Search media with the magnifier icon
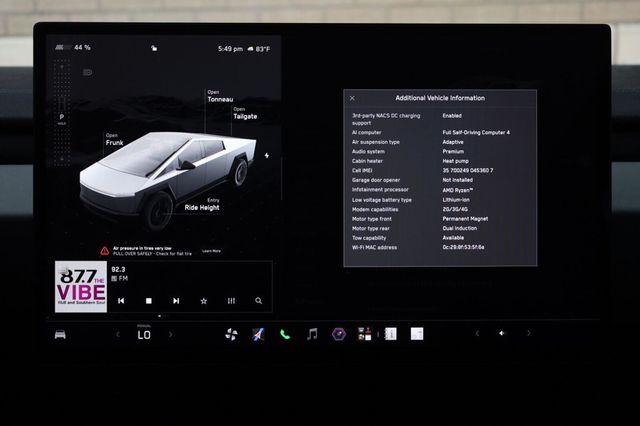This screenshot has height=426, width=640. 258,301
